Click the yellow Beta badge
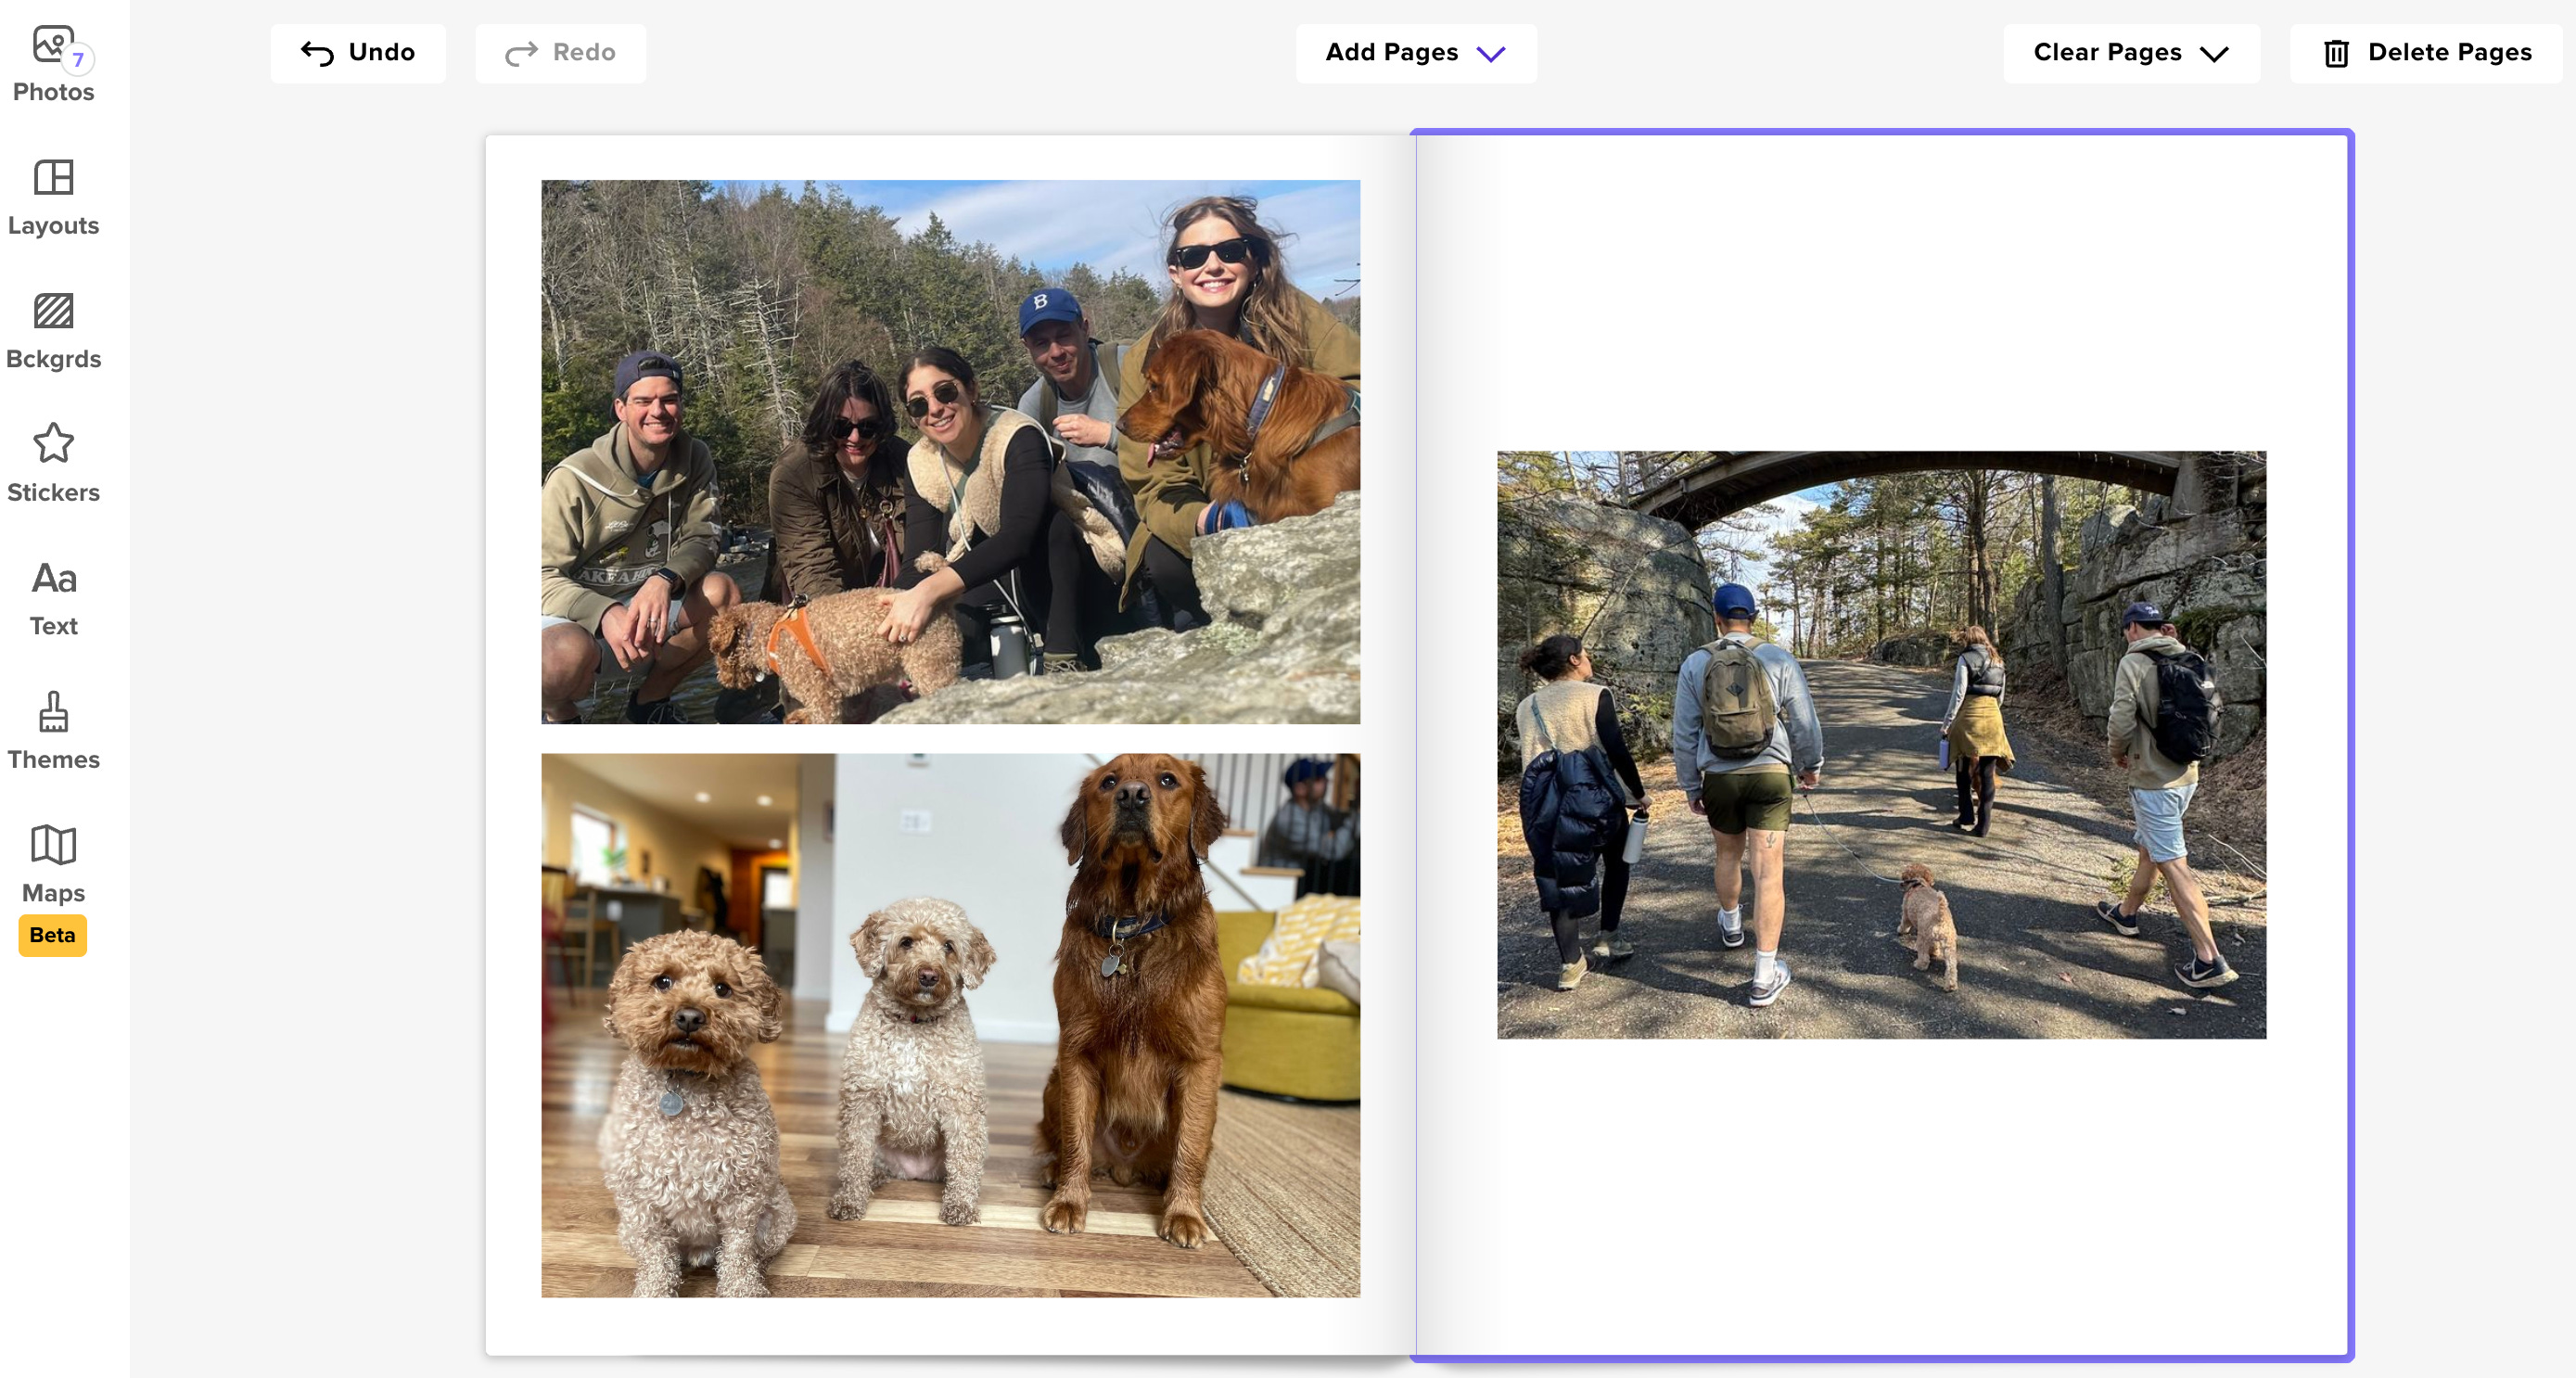Image resolution: width=2576 pixels, height=1378 pixels. [x=52, y=935]
